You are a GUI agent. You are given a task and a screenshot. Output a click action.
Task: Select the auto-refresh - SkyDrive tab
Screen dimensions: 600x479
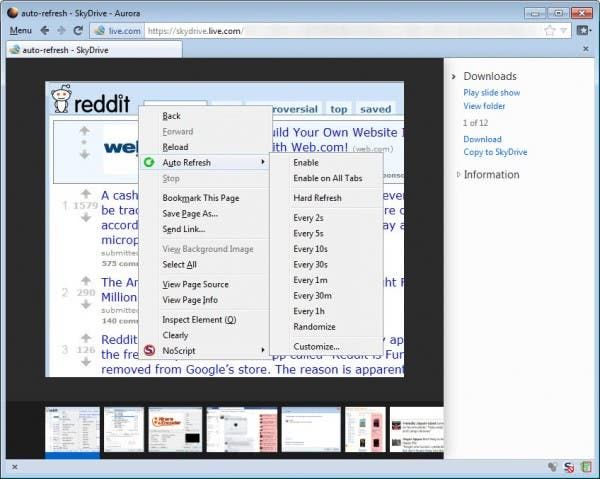point(94,50)
